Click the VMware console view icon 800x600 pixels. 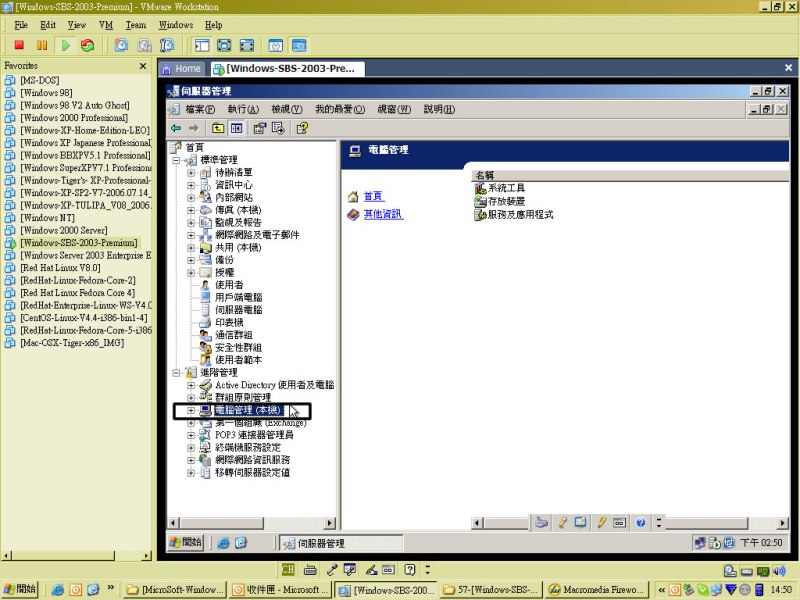(299, 45)
